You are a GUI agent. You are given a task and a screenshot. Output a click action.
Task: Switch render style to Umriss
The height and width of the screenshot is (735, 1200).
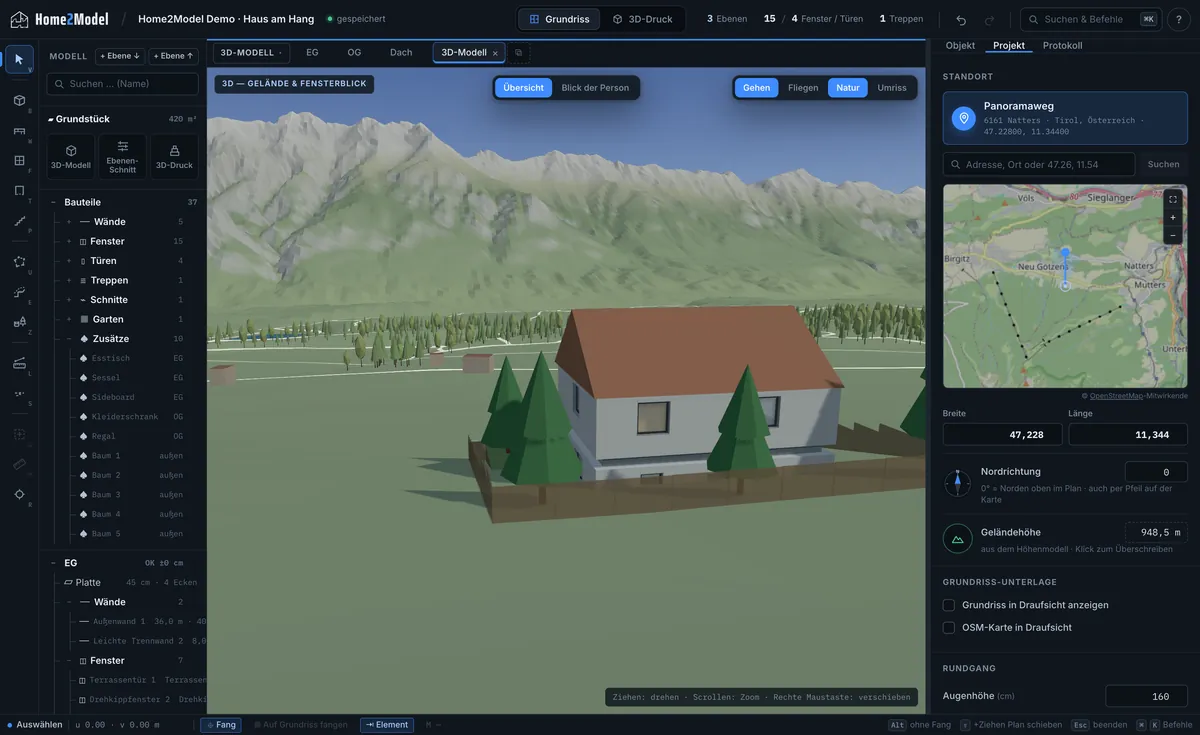[x=892, y=88]
